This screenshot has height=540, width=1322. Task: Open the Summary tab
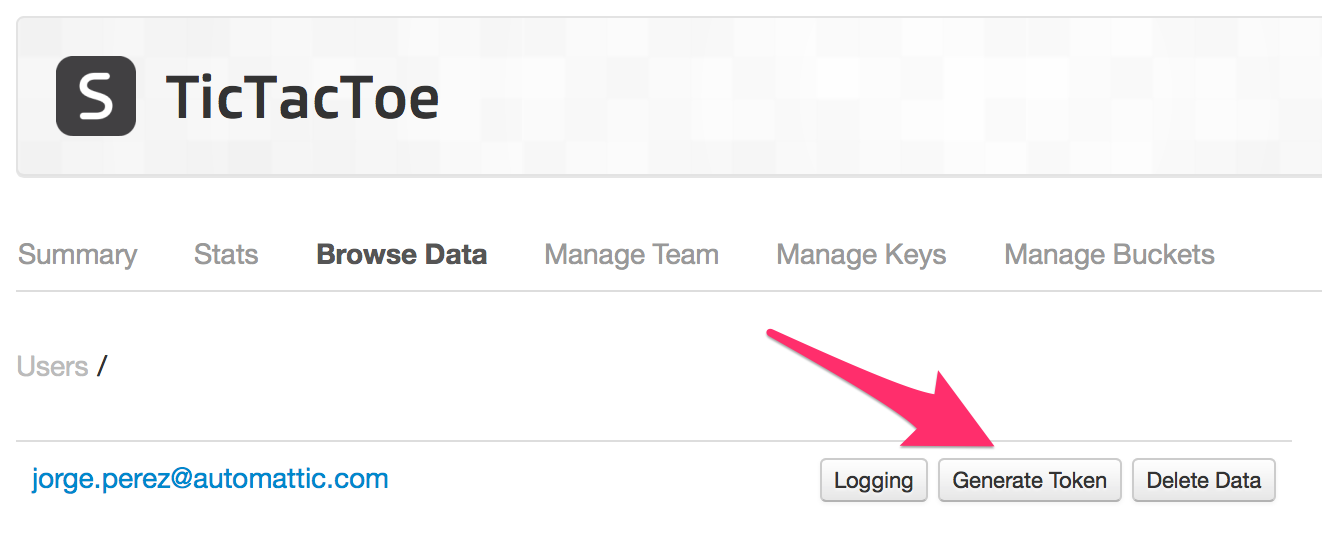click(x=77, y=255)
